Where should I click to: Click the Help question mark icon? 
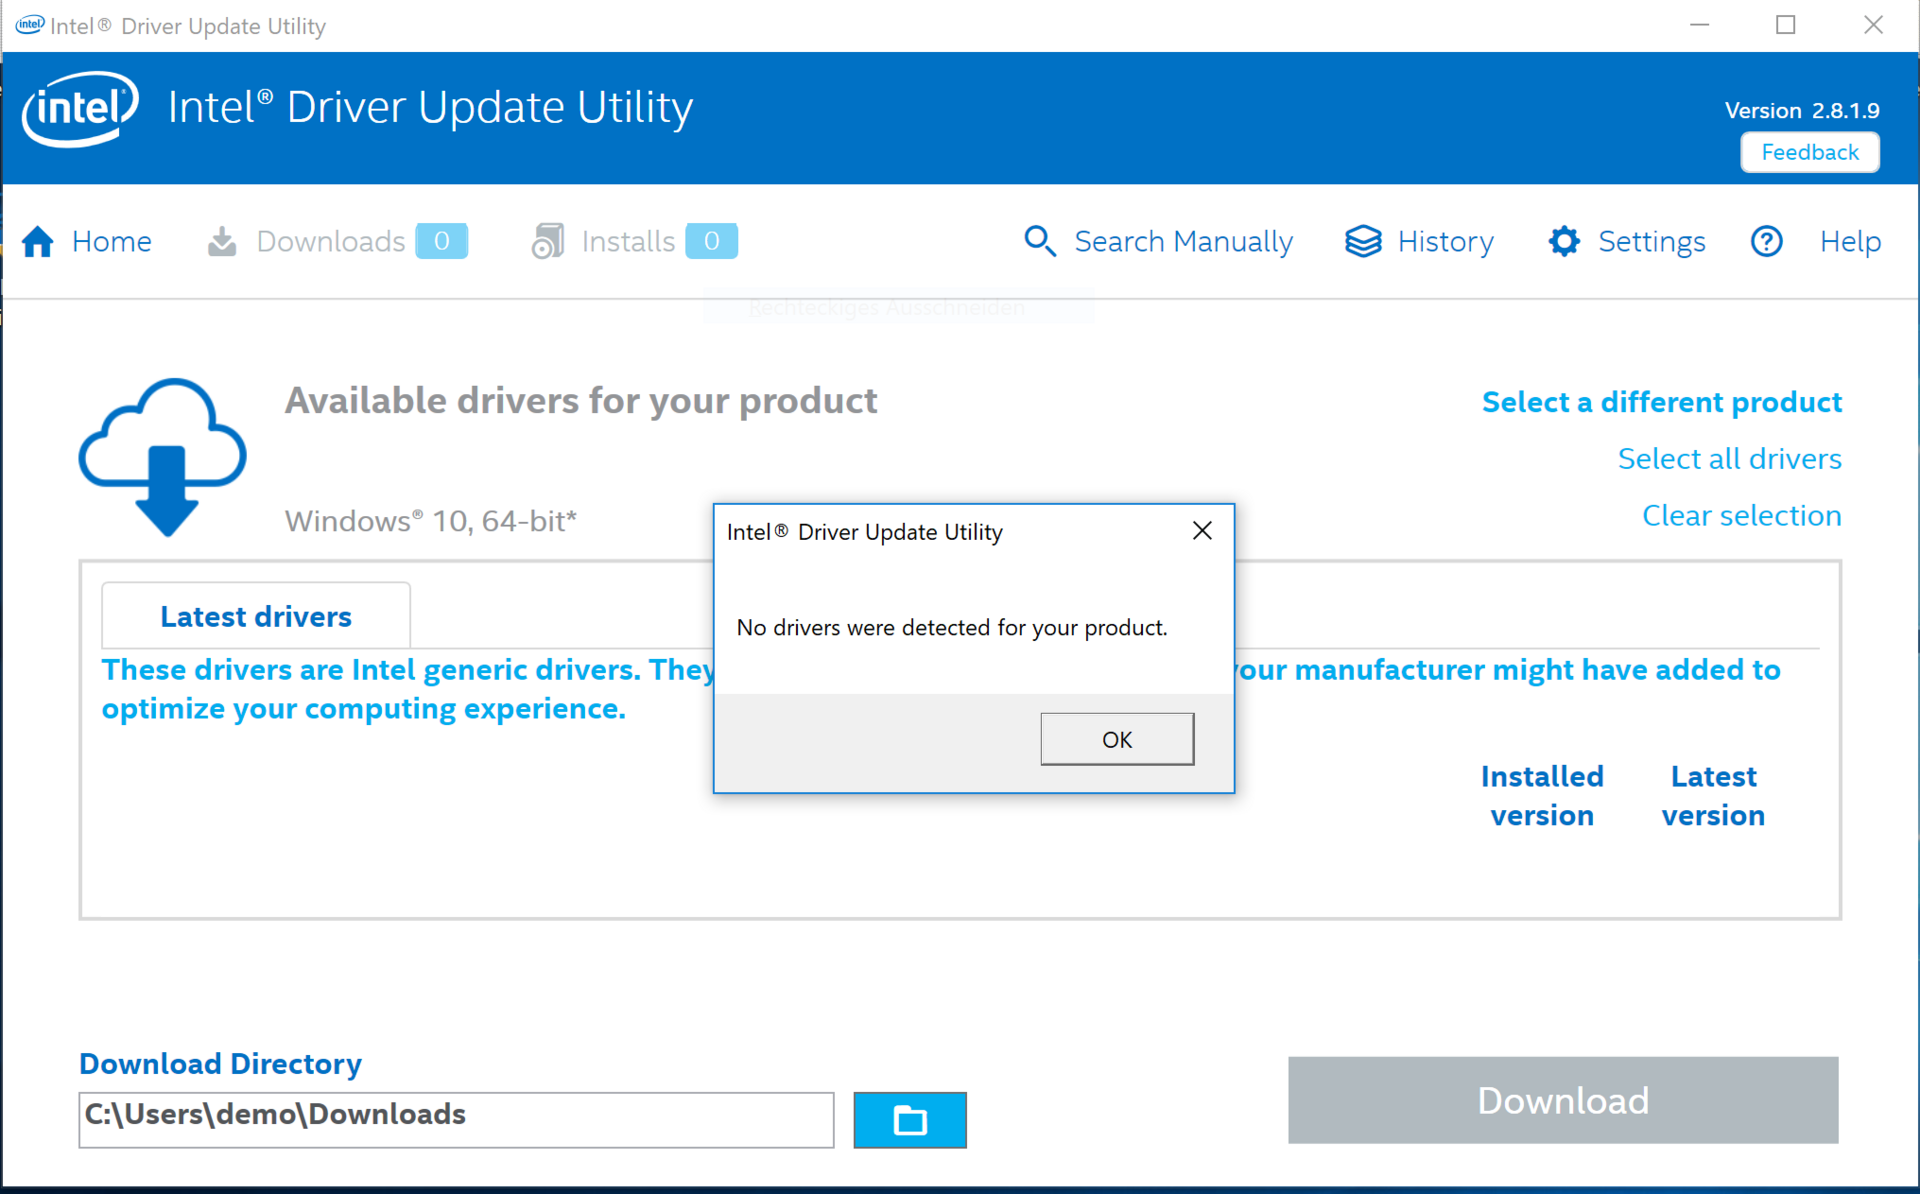[x=1766, y=241]
